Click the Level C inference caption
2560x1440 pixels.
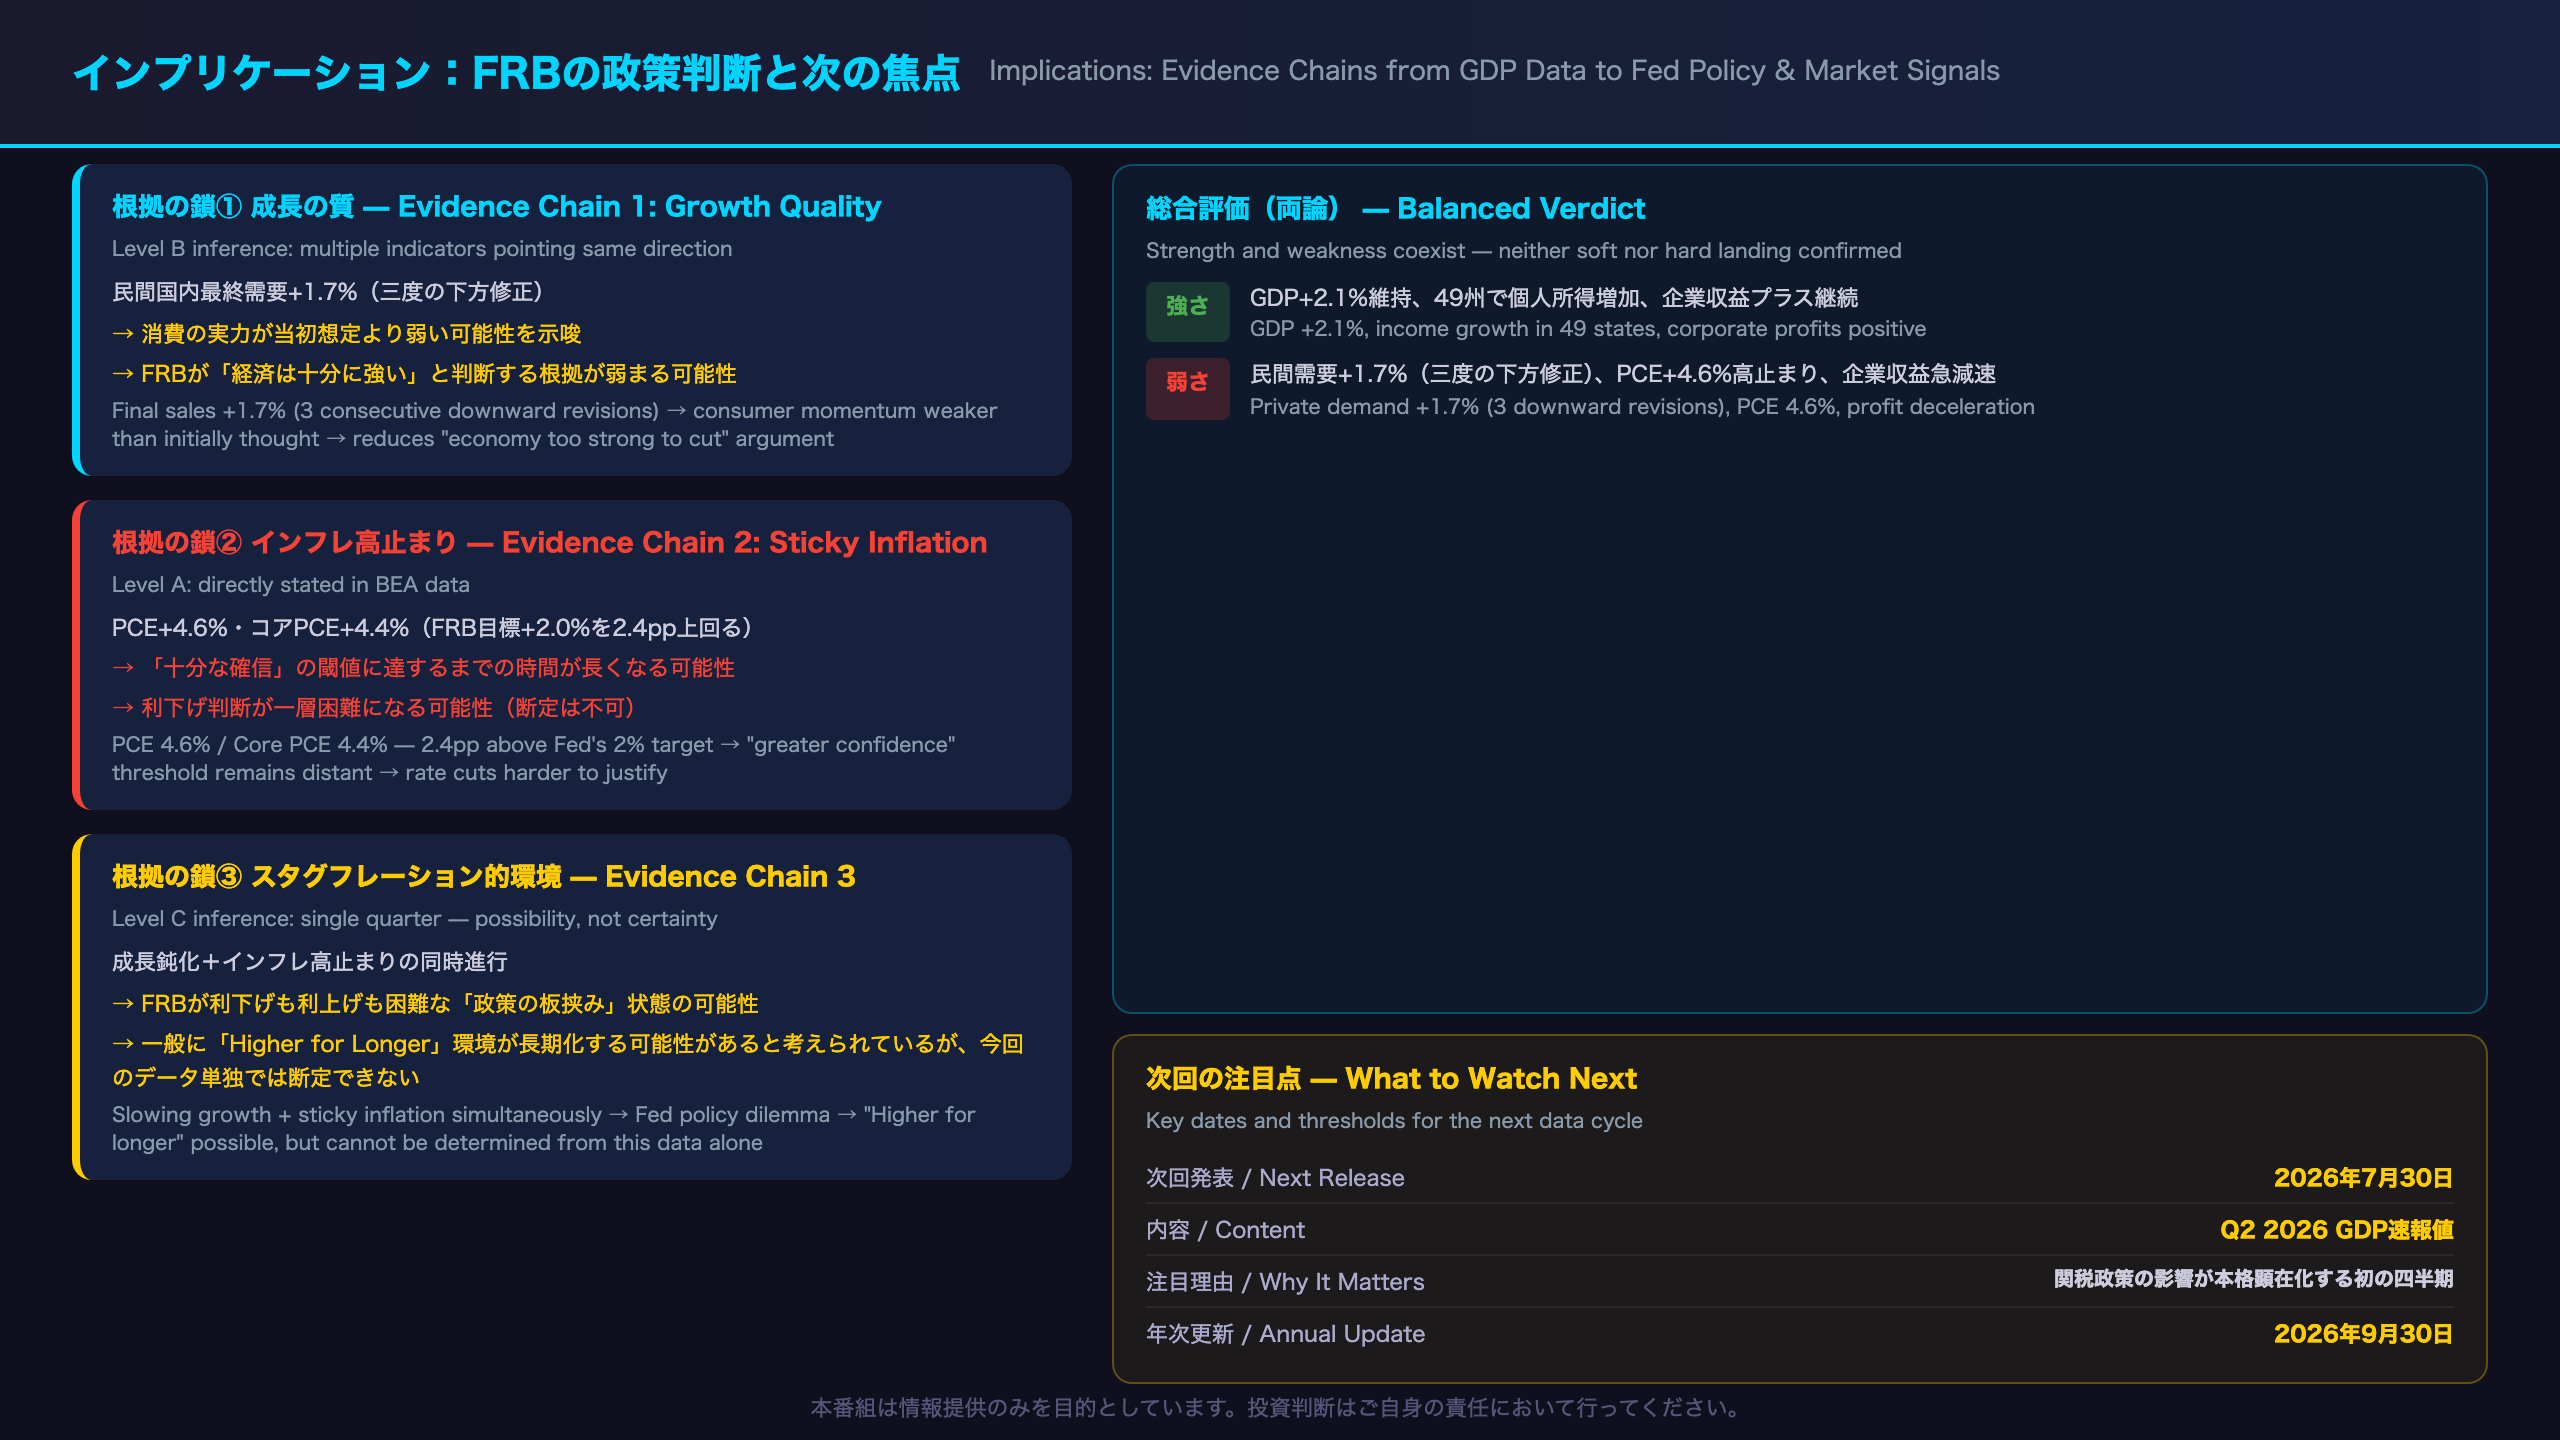click(x=414, y=919)
